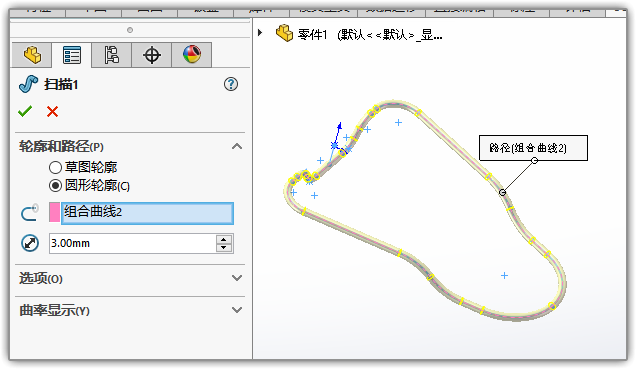Select the 圆形轮廓(C) radio option

[55, 186]
